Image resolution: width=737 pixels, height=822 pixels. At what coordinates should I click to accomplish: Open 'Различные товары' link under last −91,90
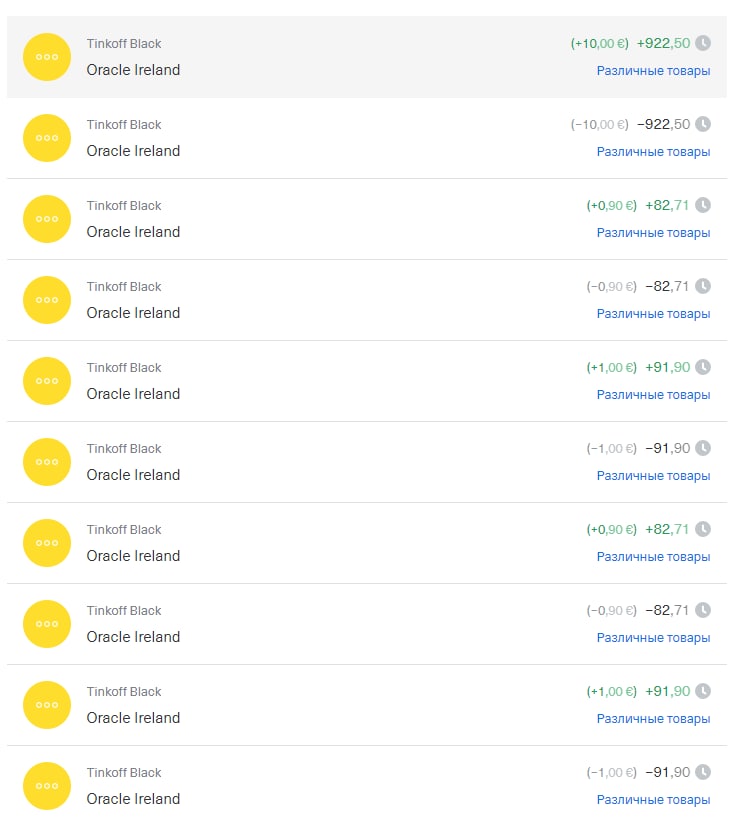coord(653,800)
